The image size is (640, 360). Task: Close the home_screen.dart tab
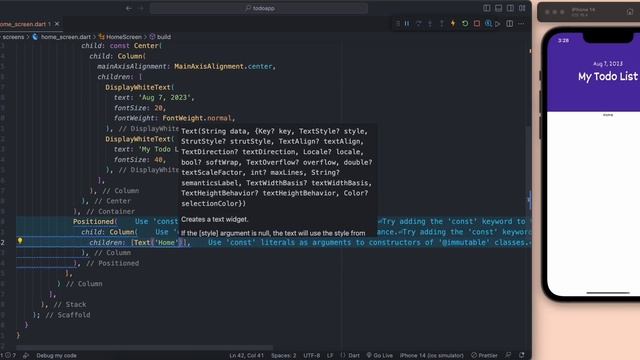[x=57, y=24]
